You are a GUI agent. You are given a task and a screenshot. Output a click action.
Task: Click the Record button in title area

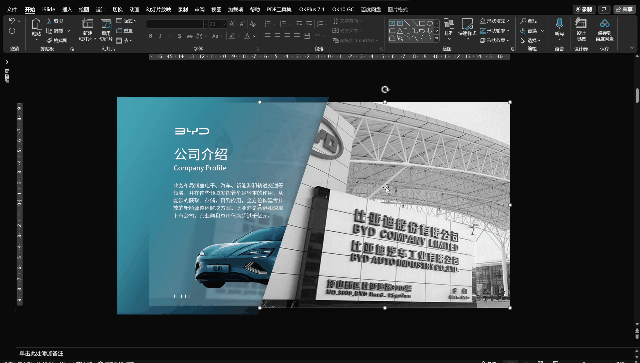pos(584,9)
